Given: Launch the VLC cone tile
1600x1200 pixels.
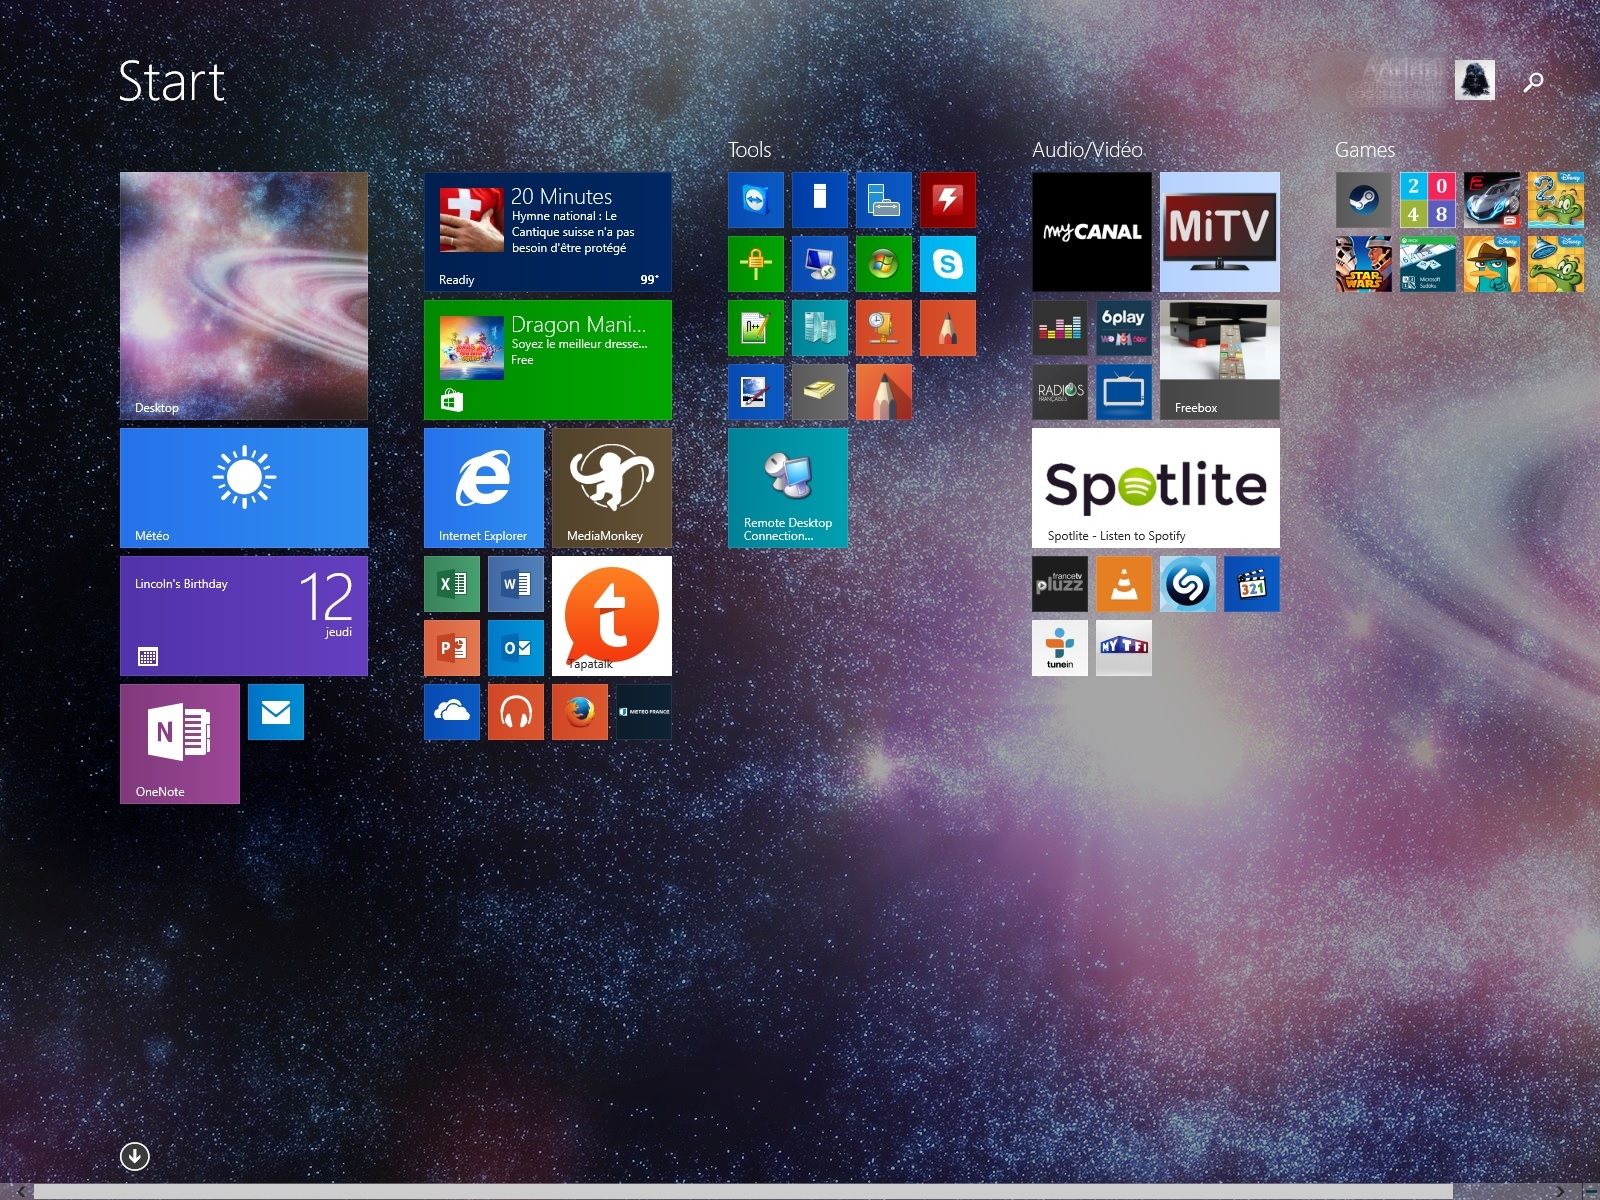Looking at the screenshot, I should click(x=1124, y=584).
